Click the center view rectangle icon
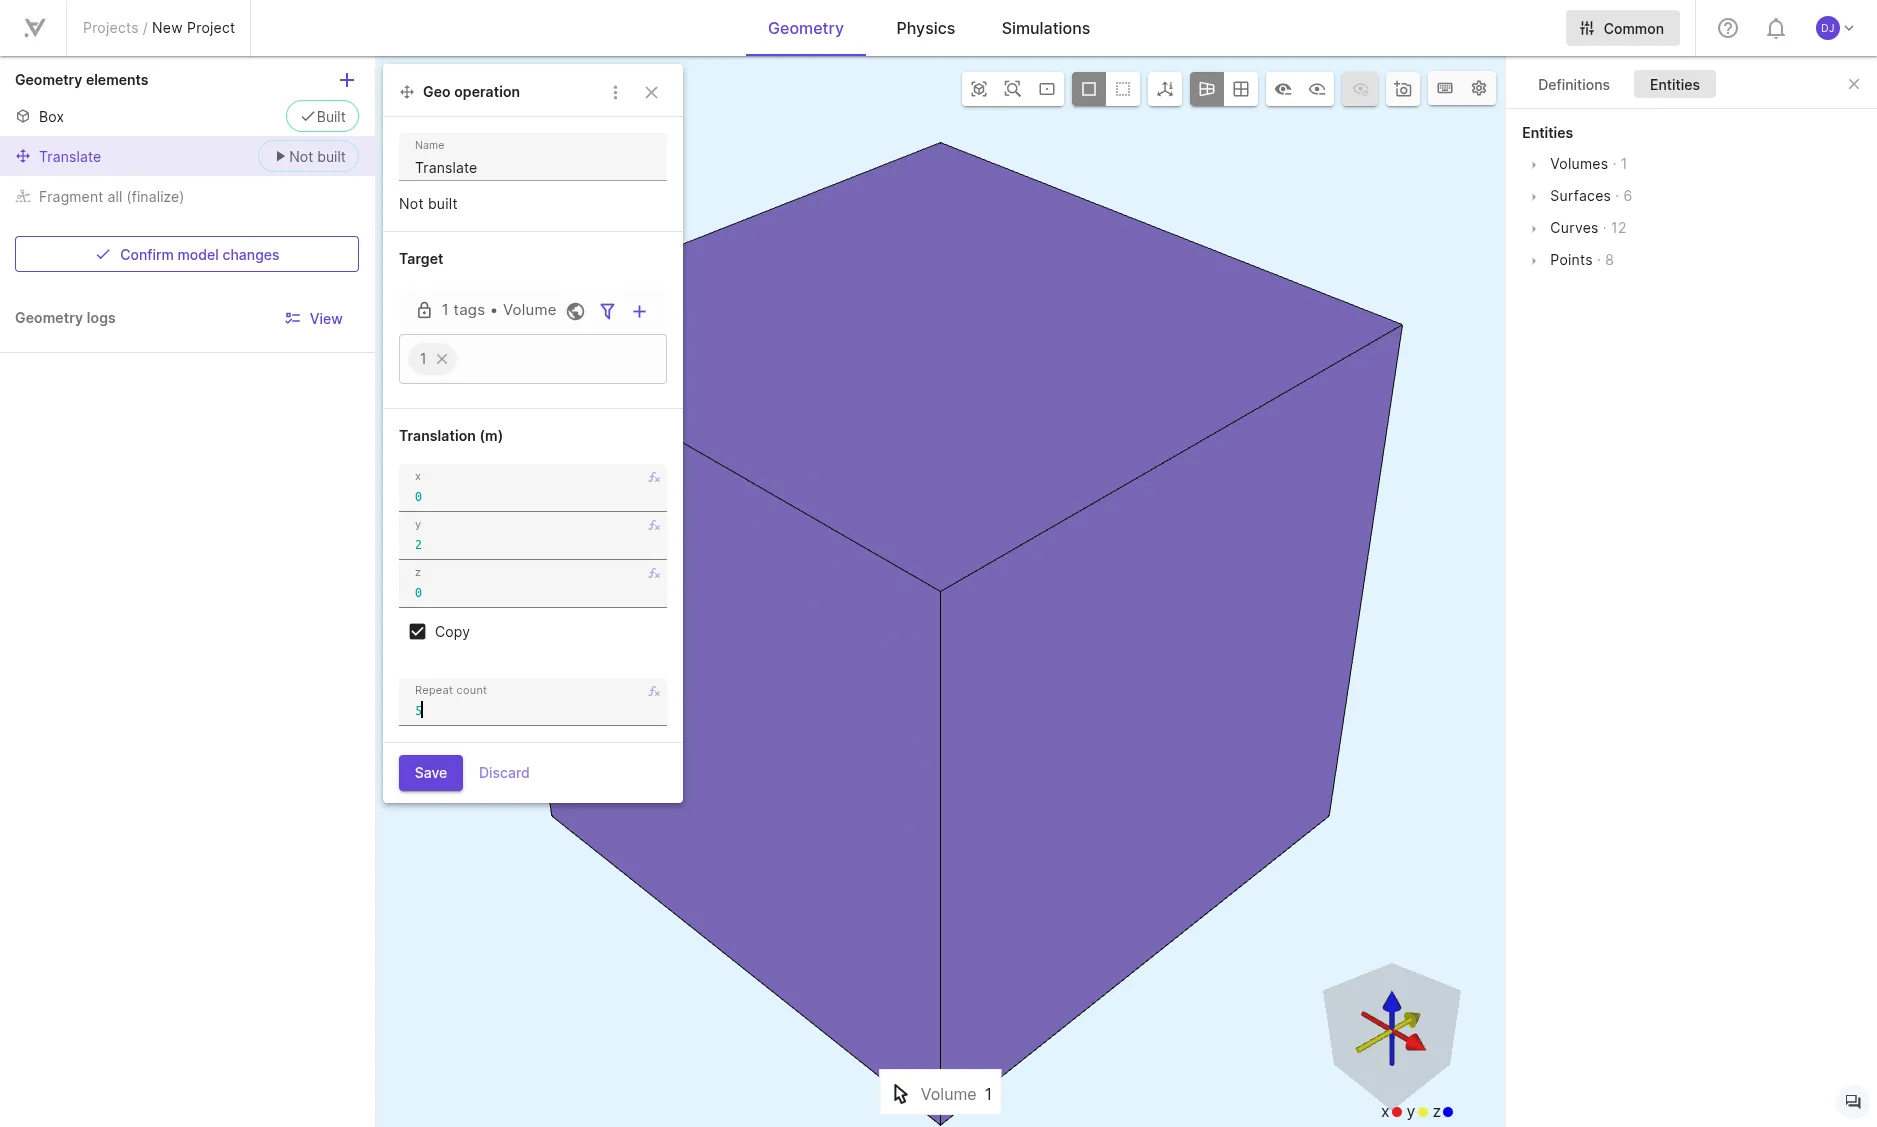1877x1127 pixels. point(1047,89)
